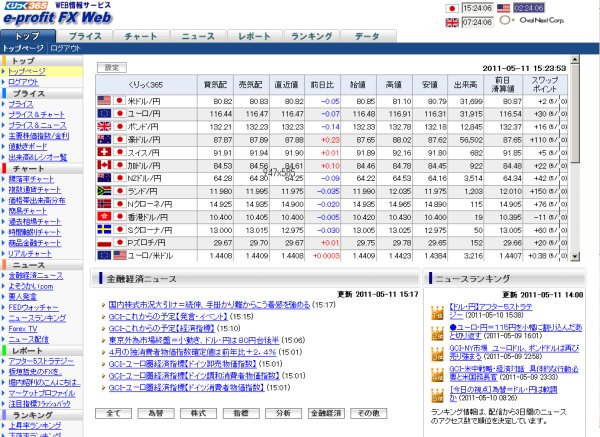Open the プライス main tab
The height and width of the screenshot is (437, 600).
[x=85, y=36]
